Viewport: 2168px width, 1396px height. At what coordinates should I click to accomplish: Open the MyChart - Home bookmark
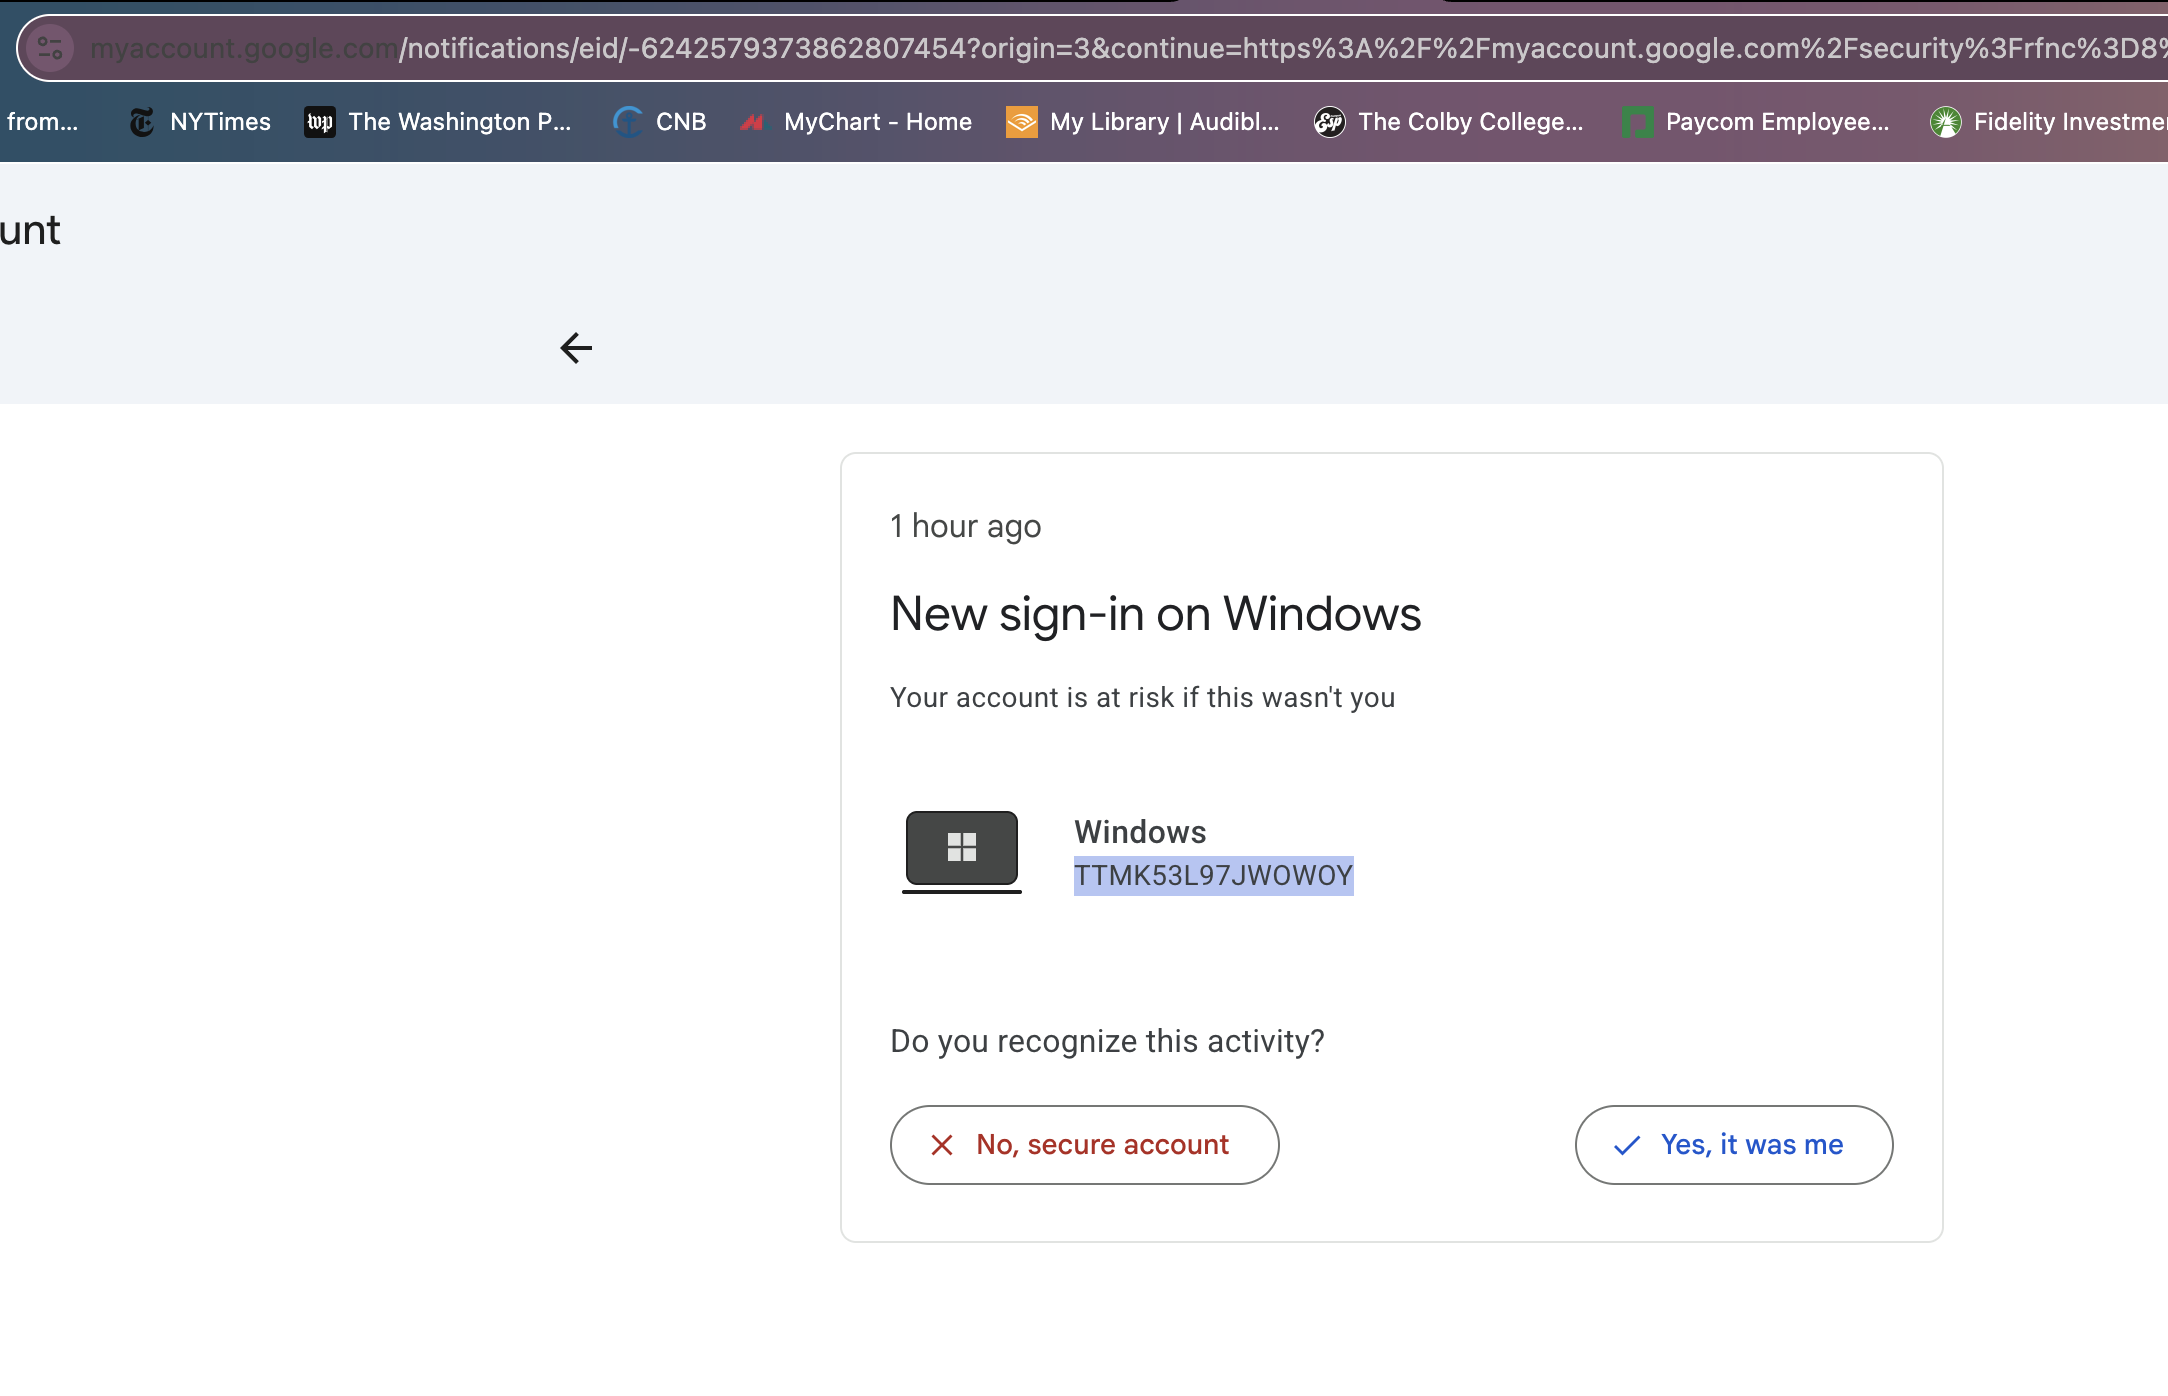[855, 122]
